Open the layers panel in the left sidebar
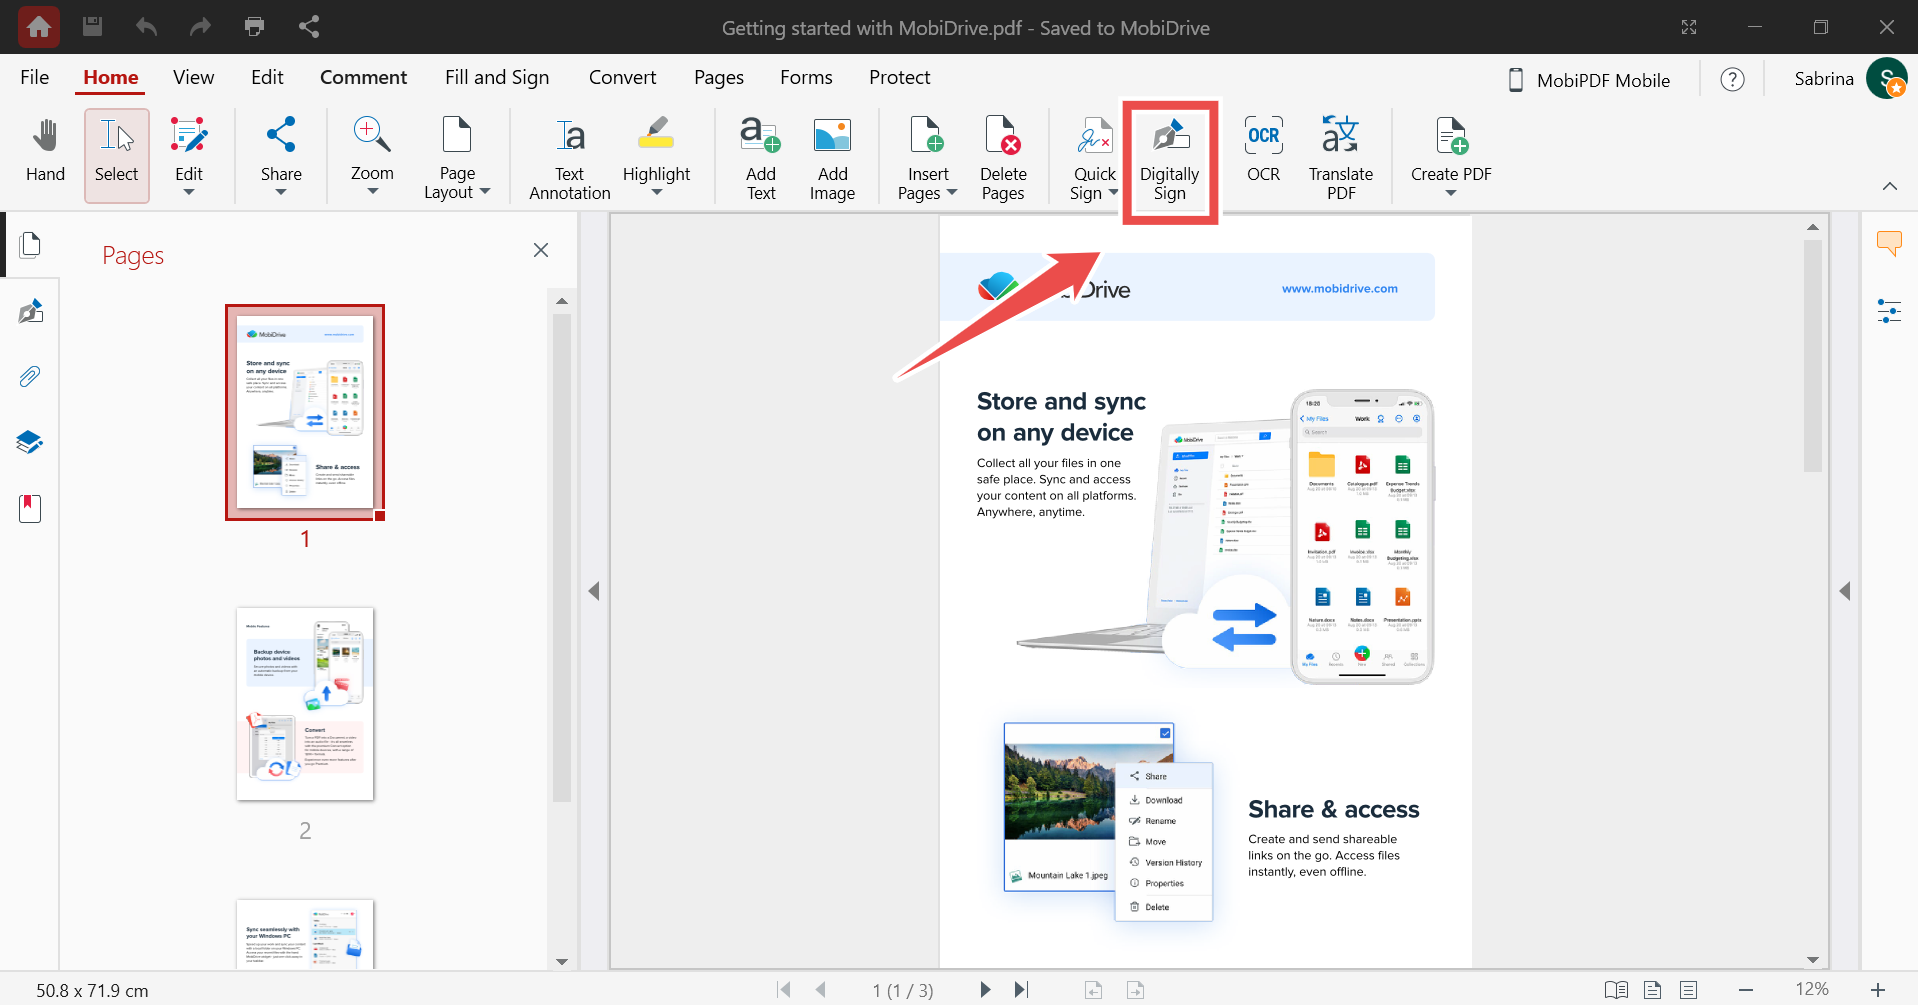The width and height of the screenshot is (1918, 1005). click(x=30, y=442)
